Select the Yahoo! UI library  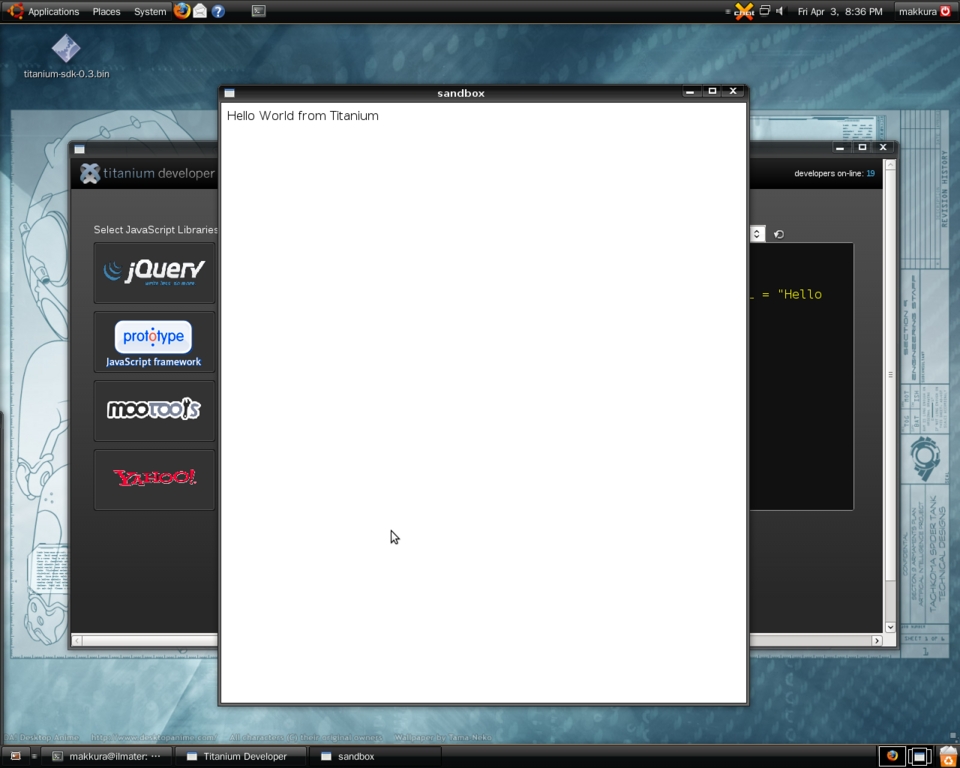(154, 478)
